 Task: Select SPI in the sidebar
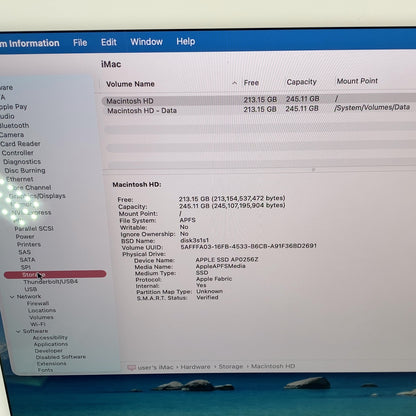tap(26, 267)
